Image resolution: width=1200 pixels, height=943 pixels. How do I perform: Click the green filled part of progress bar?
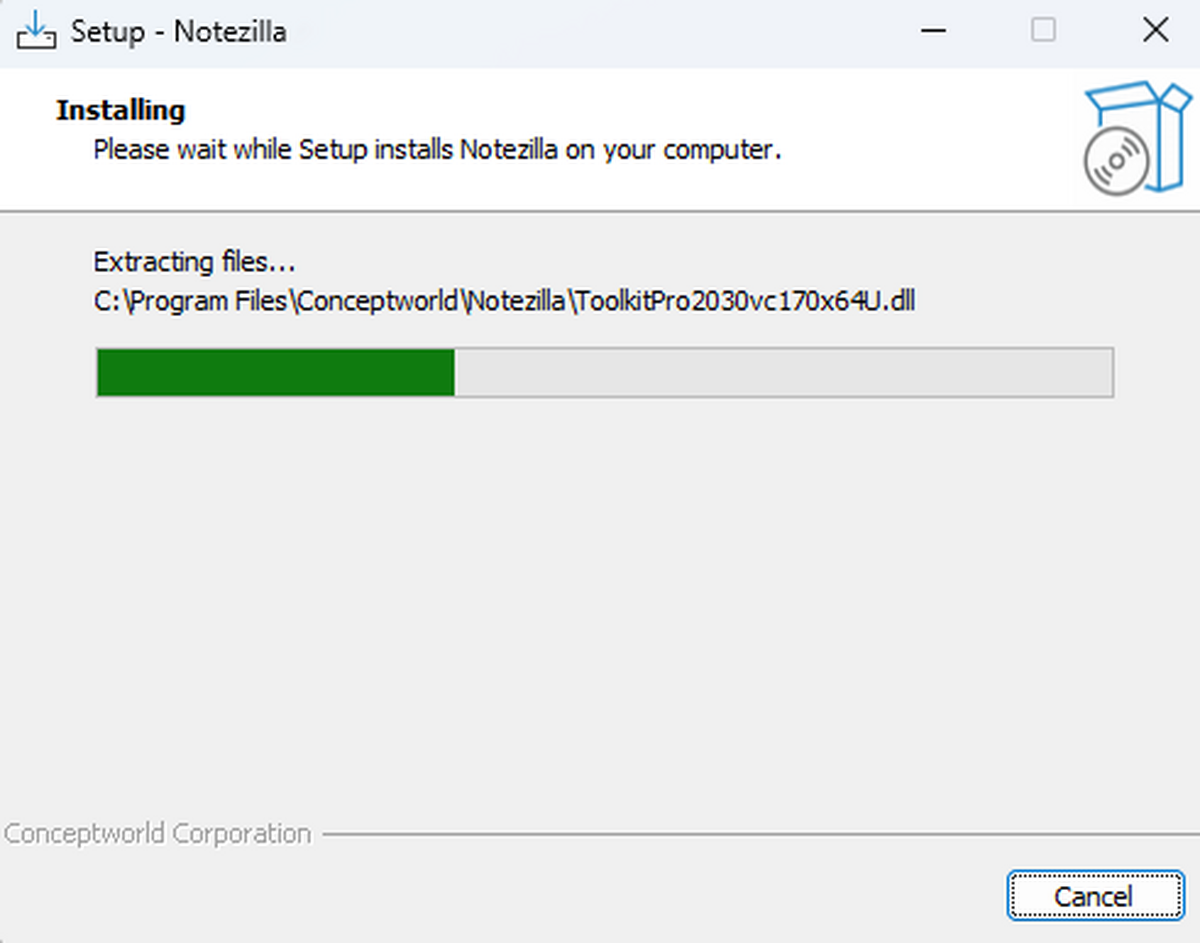(275, 373)
